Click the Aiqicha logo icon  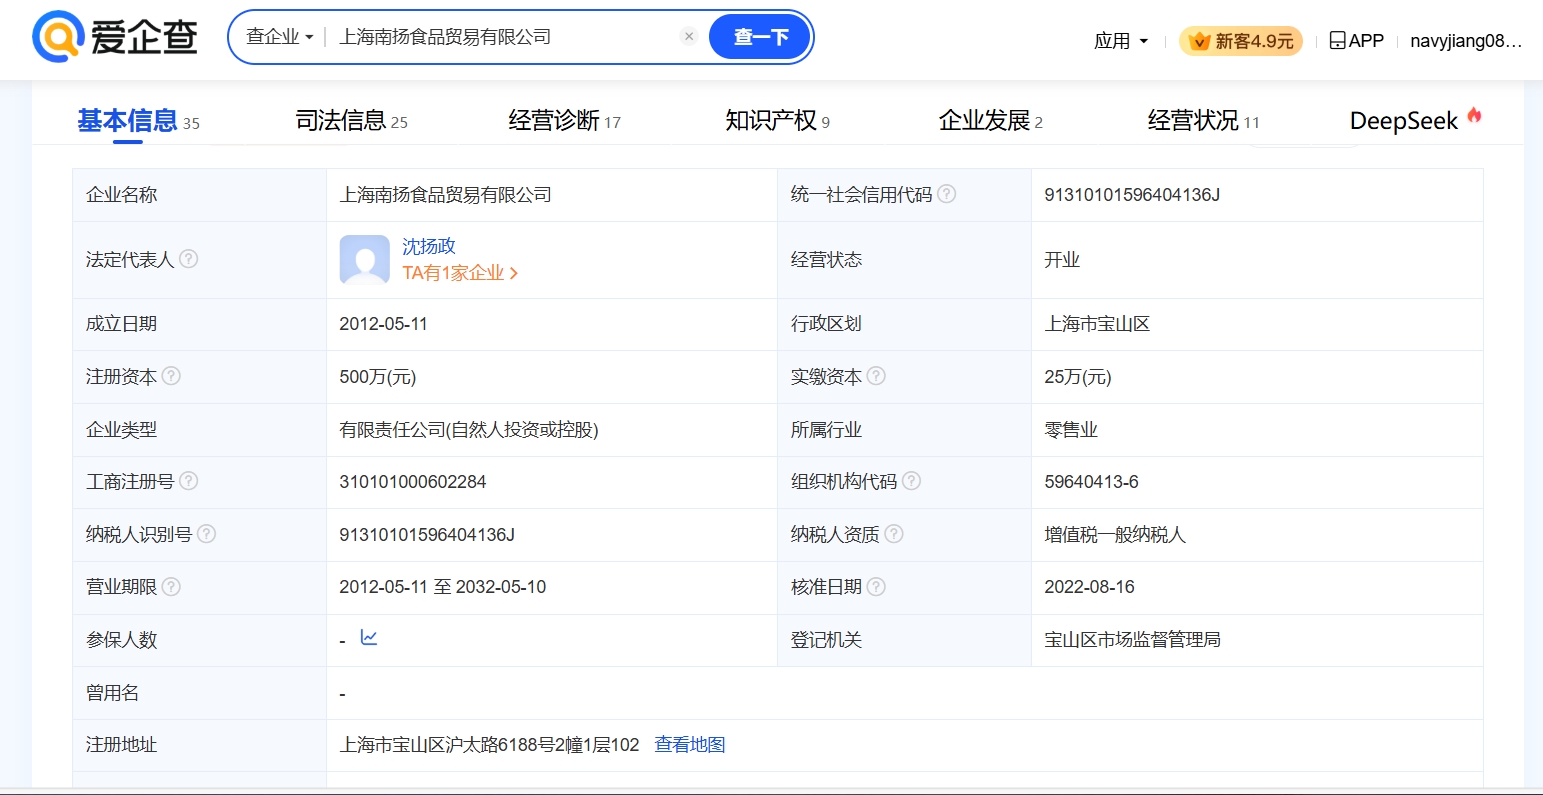(57, 37)
